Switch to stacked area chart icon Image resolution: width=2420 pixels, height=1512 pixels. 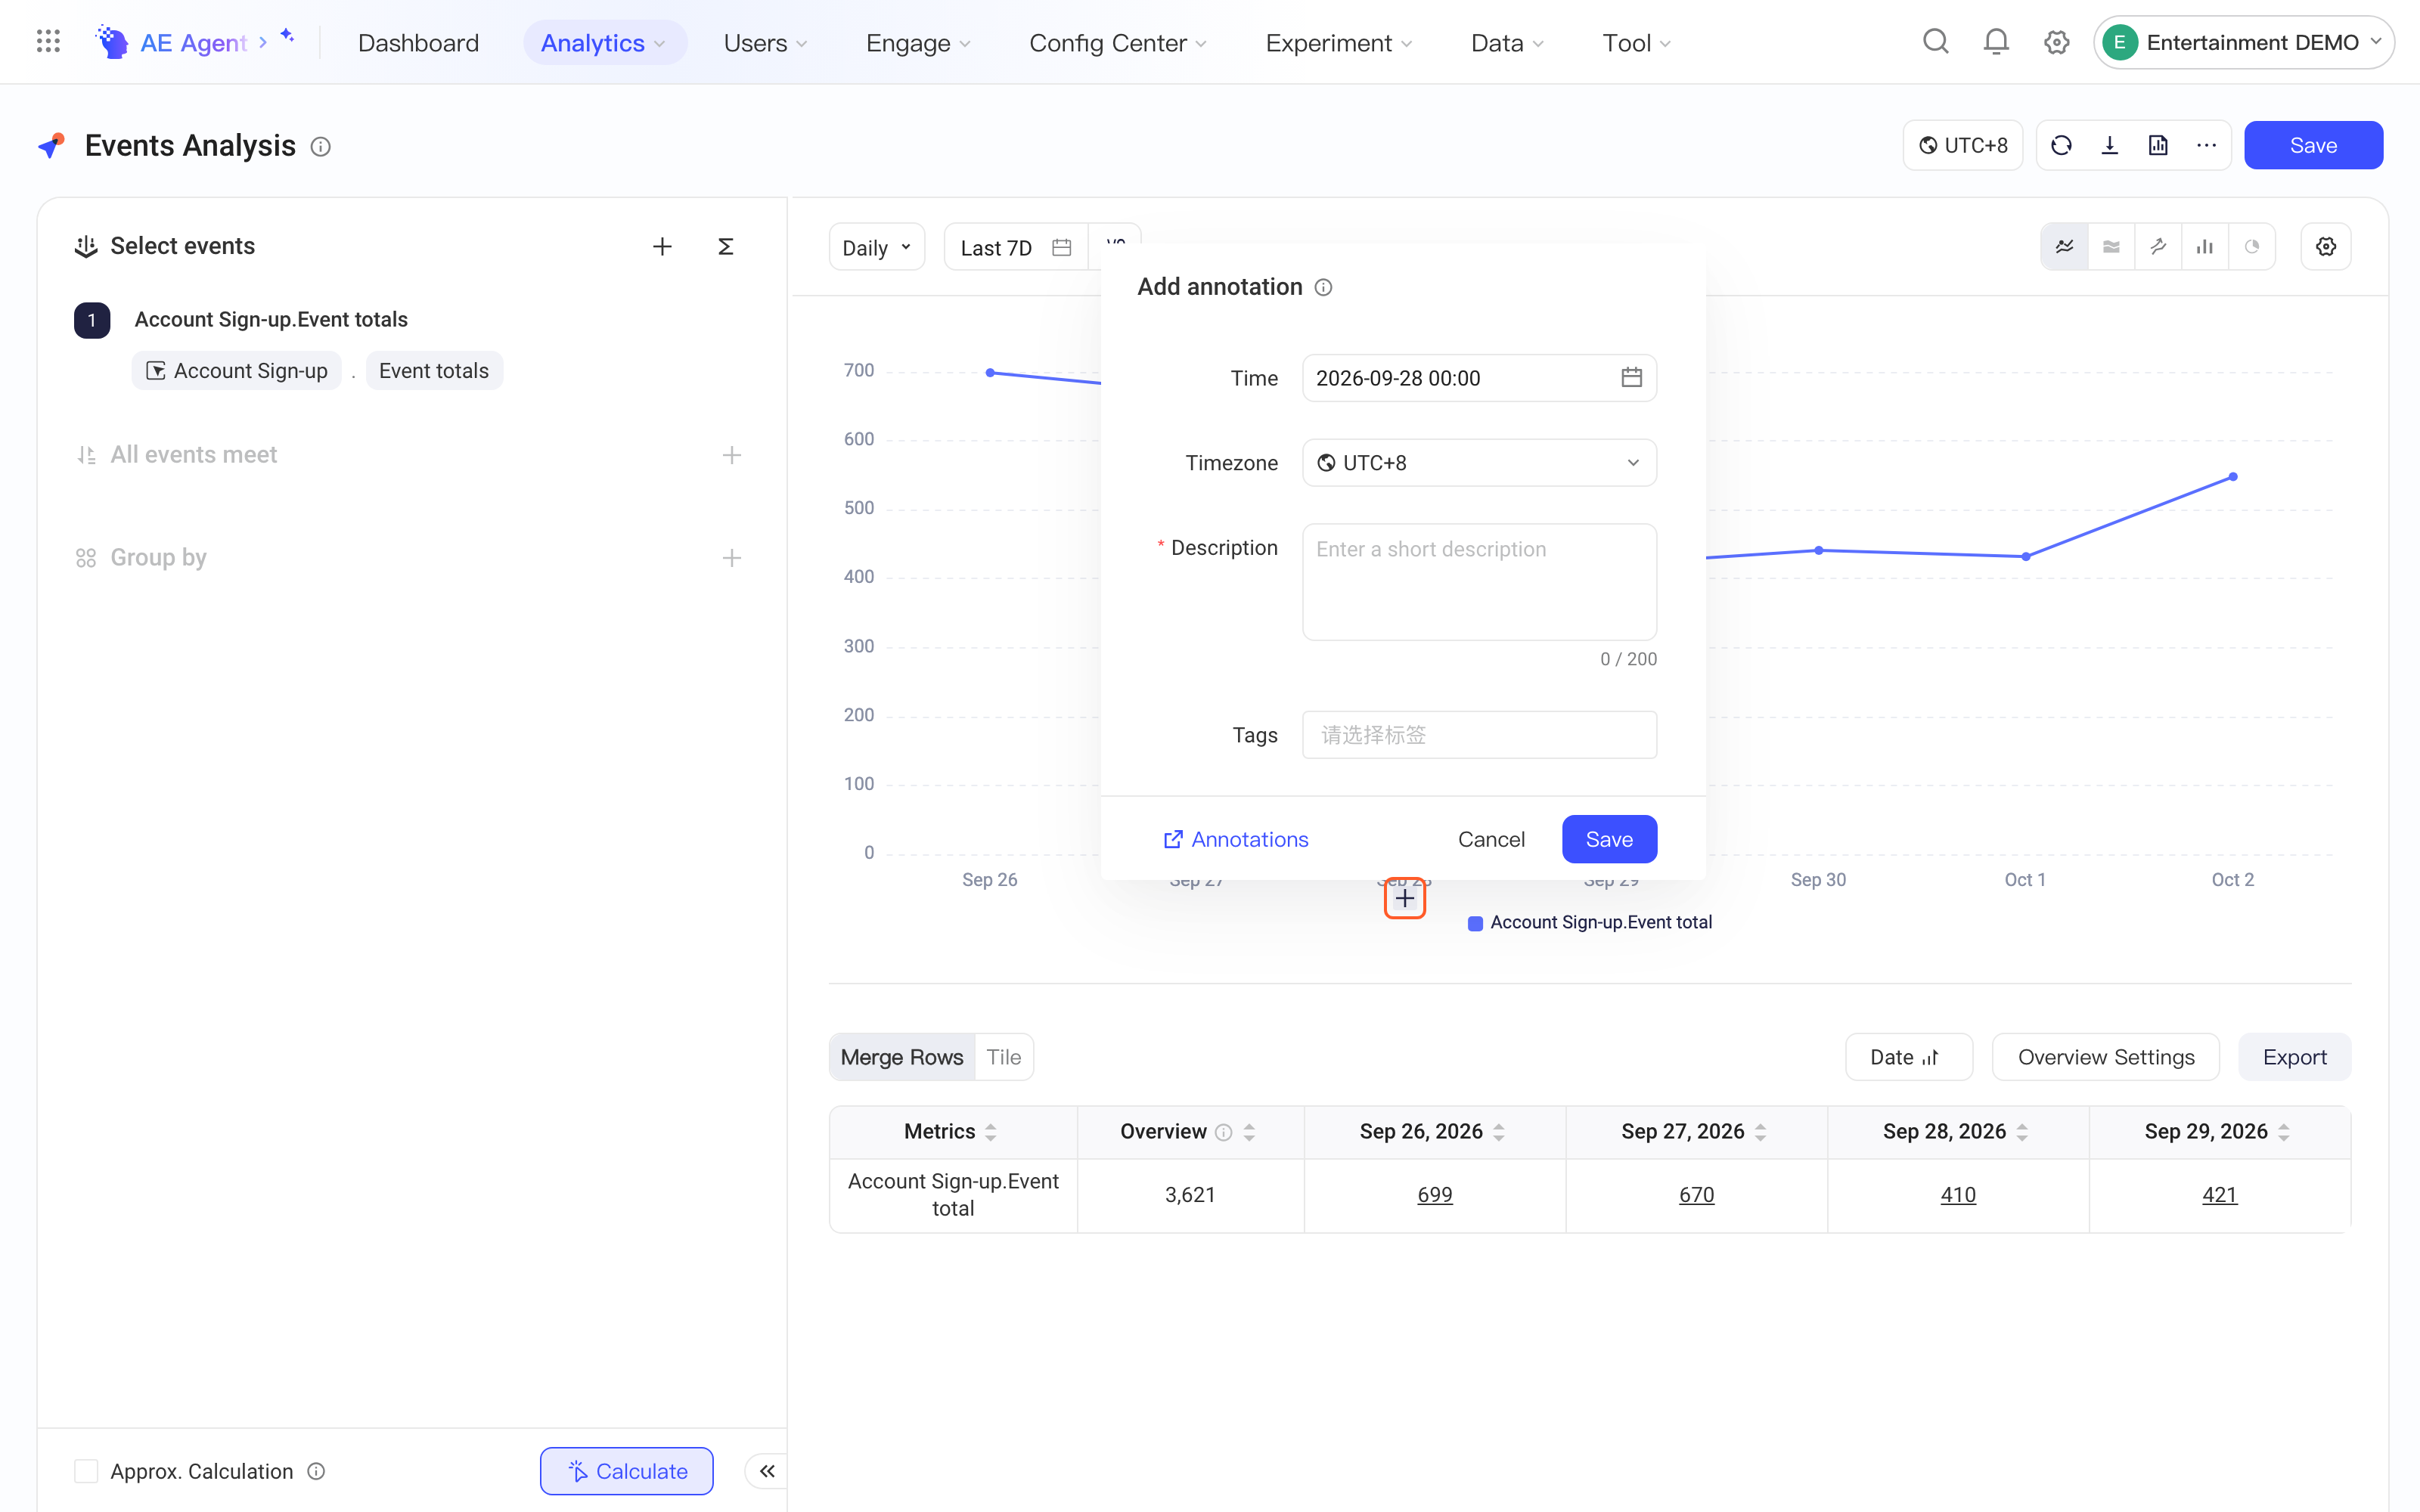2111,247
